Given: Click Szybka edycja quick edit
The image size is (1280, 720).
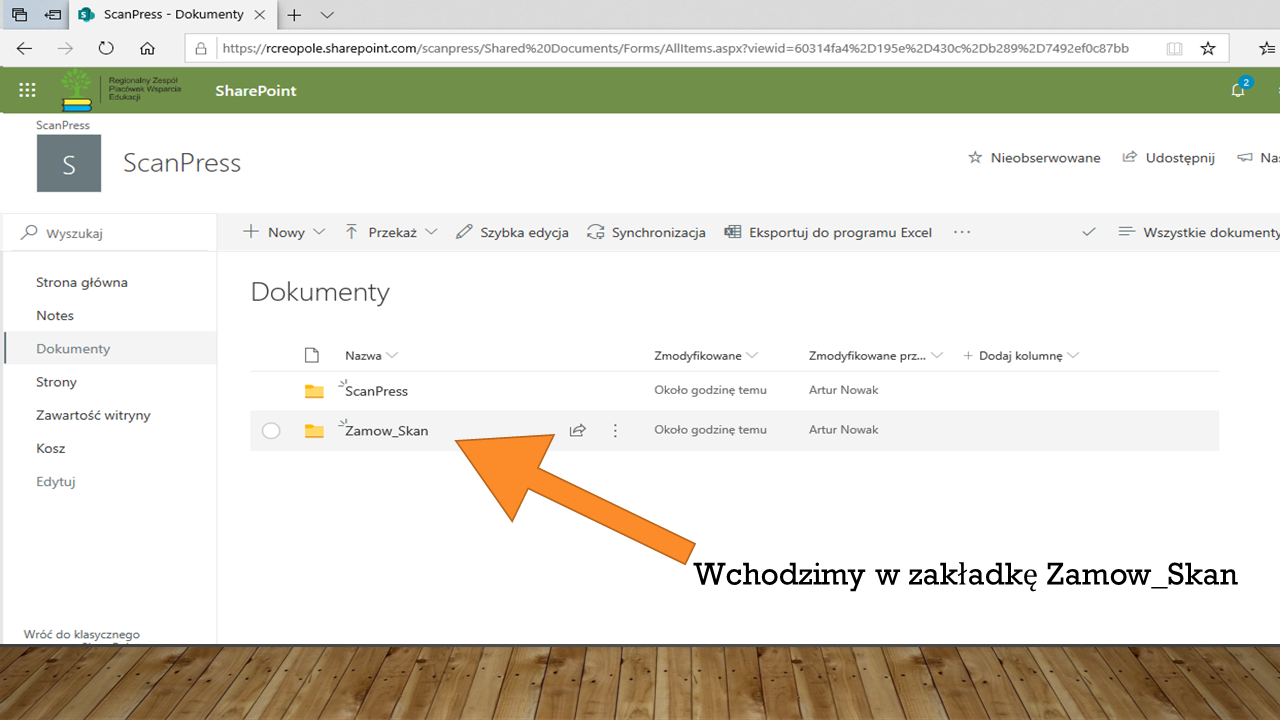Looking at the screenshot, I should 512,232.
